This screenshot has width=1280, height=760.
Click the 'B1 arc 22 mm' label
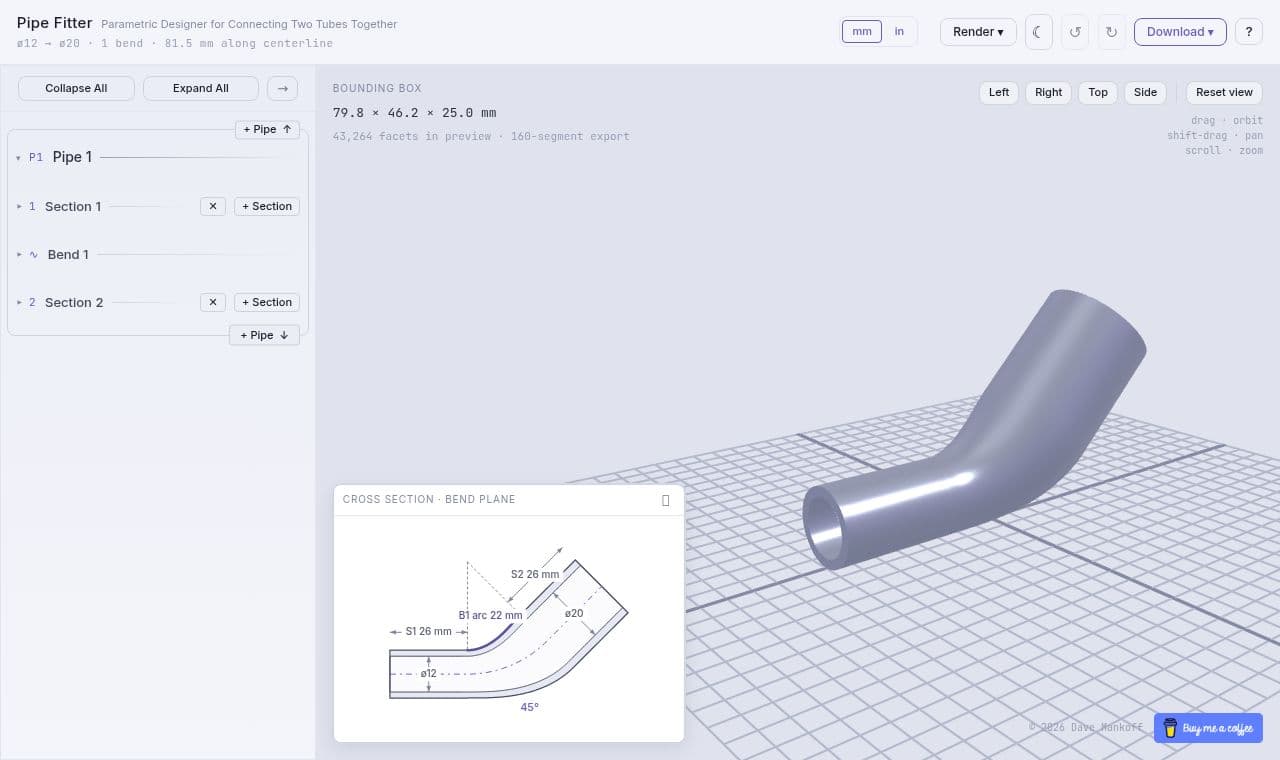tap(490, 615)
